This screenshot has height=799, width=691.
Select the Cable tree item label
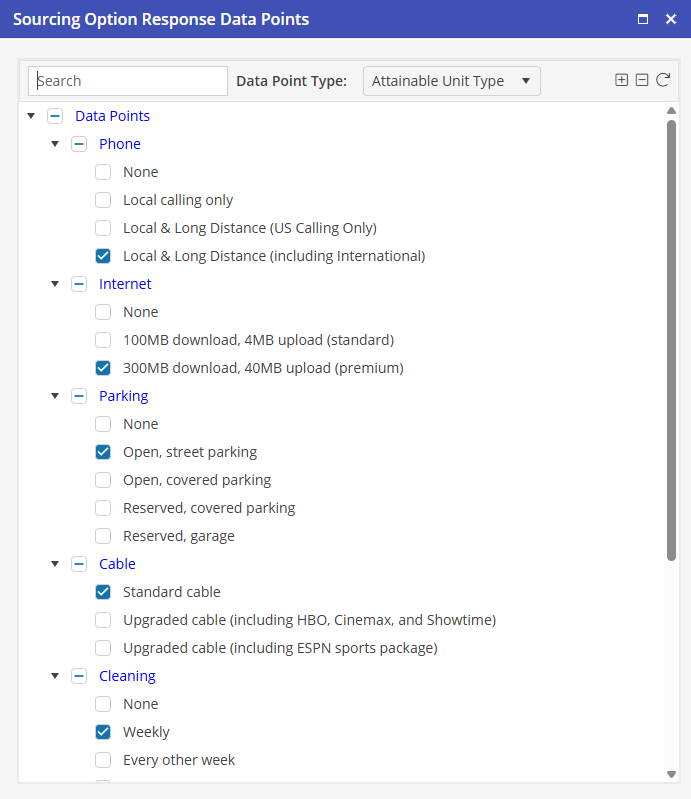click(x=117, y=564)
